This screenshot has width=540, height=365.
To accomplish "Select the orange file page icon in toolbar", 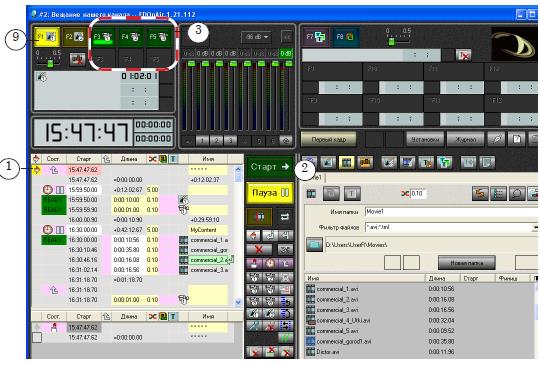I will [x=365, y=163].
